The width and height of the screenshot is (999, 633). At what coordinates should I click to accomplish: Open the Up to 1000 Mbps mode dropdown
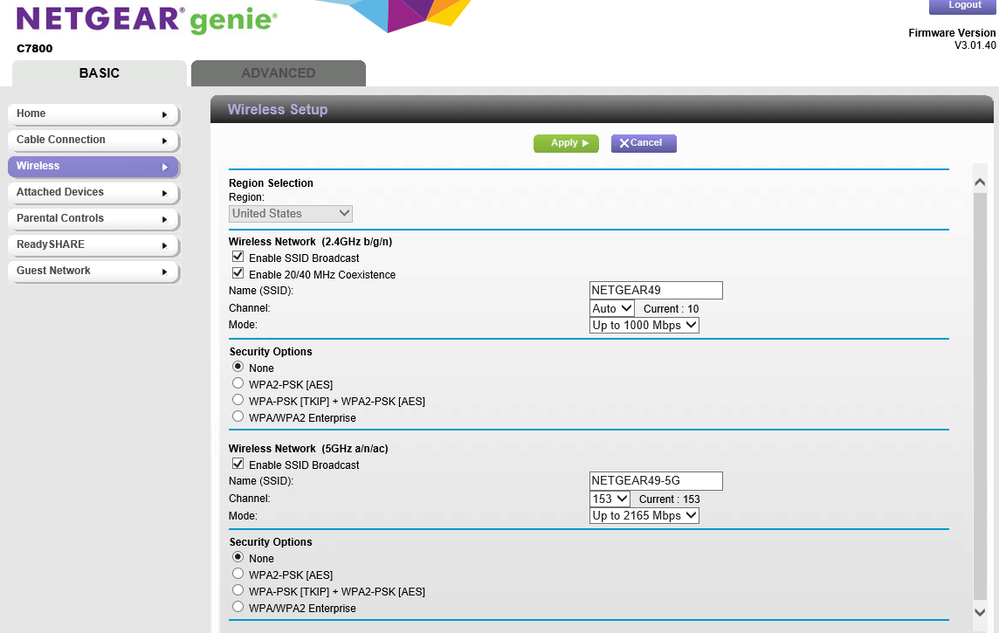point(644,325)
